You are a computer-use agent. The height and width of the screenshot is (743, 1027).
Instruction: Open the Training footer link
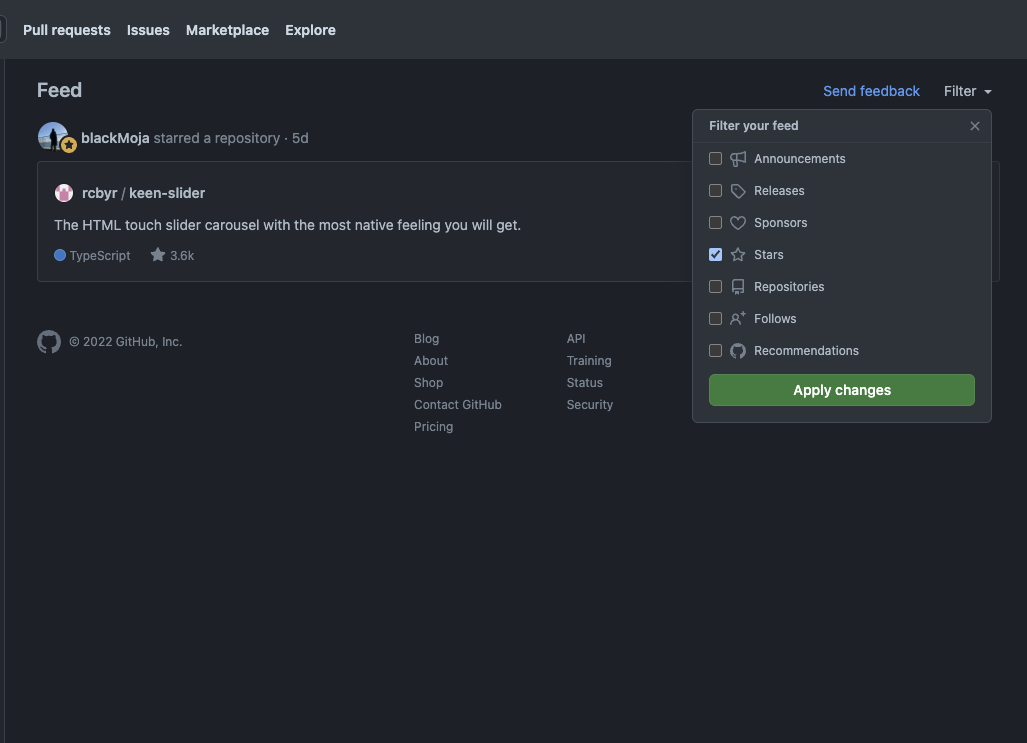tap(589, 360)
